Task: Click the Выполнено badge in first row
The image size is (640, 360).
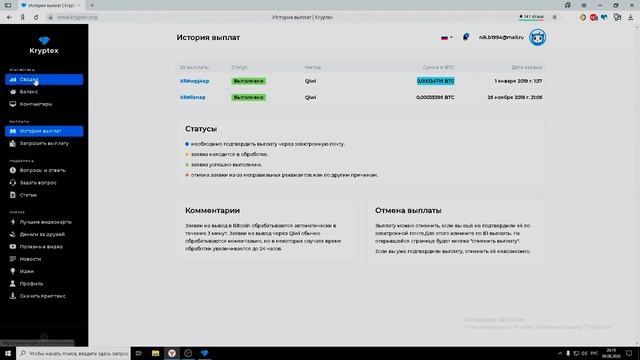Action: 249,81
